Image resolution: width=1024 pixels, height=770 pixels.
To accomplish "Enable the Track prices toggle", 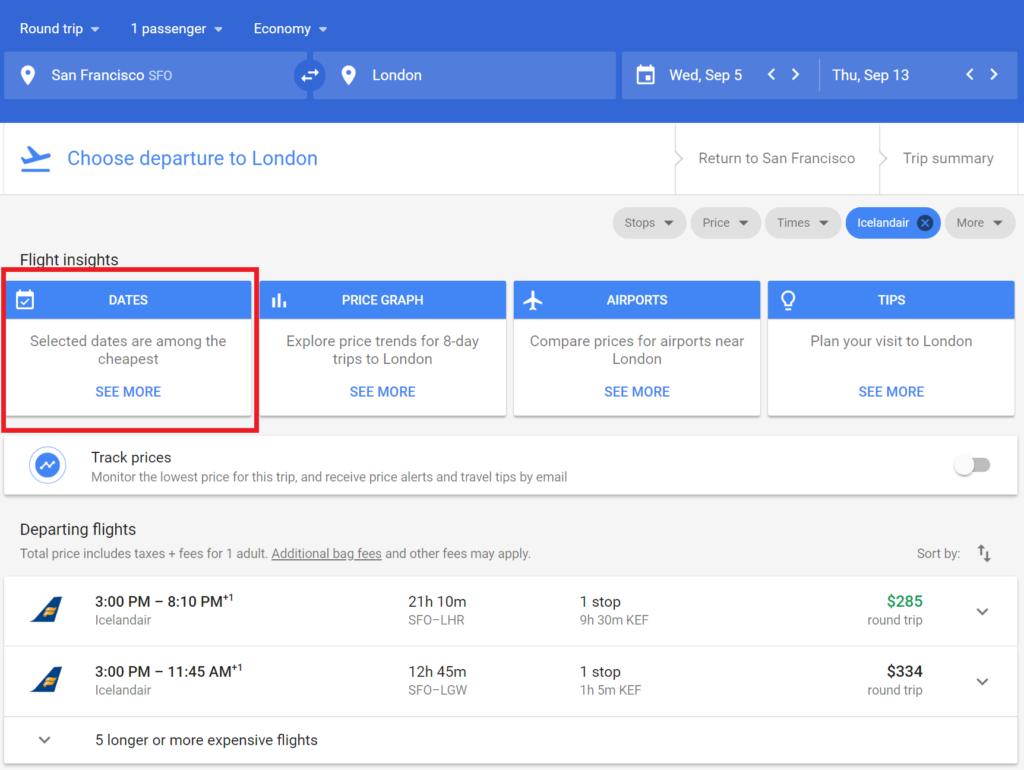I will click(x=971, y=465).
